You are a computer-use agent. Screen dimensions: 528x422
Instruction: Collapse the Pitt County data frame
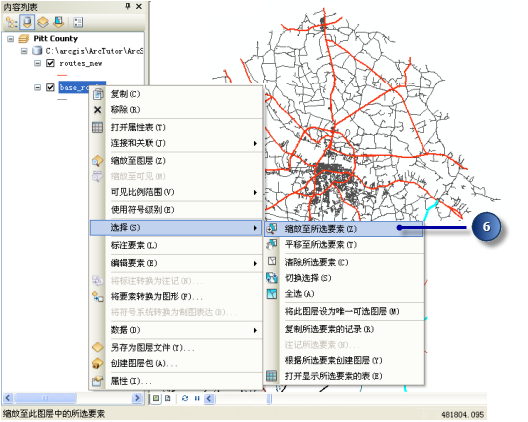click(11, 39)
